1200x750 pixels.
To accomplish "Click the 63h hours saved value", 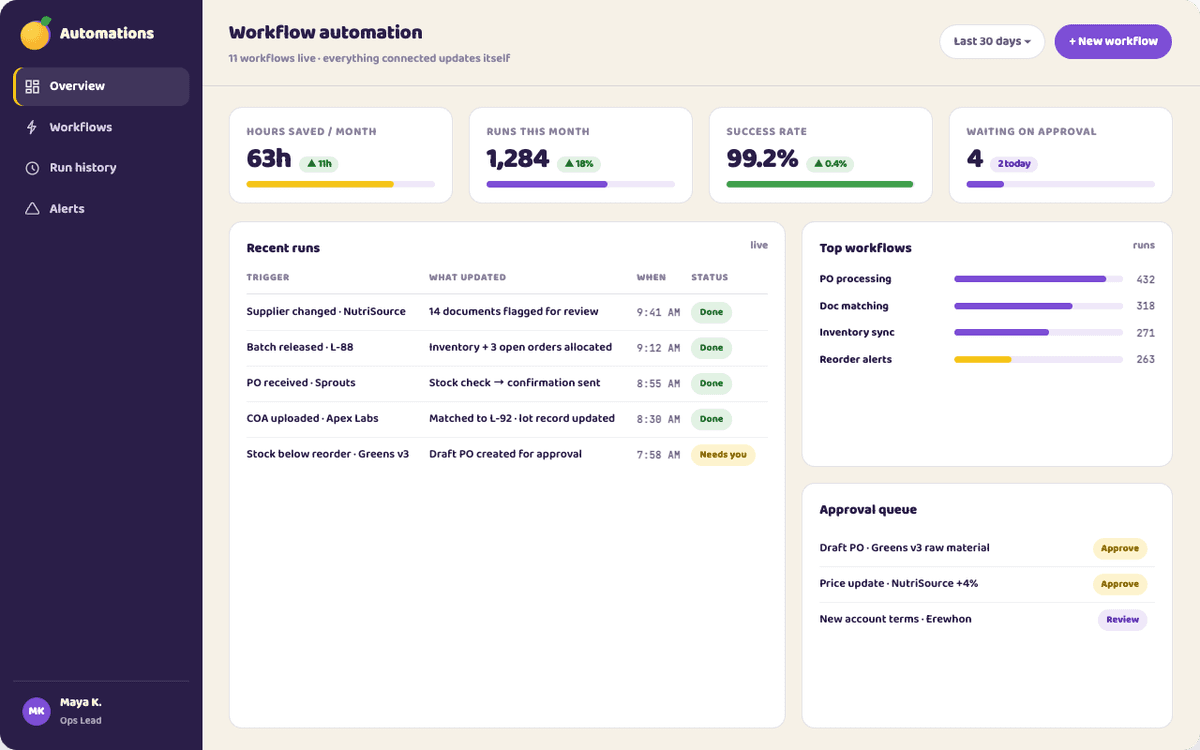I will click(269, 159).
